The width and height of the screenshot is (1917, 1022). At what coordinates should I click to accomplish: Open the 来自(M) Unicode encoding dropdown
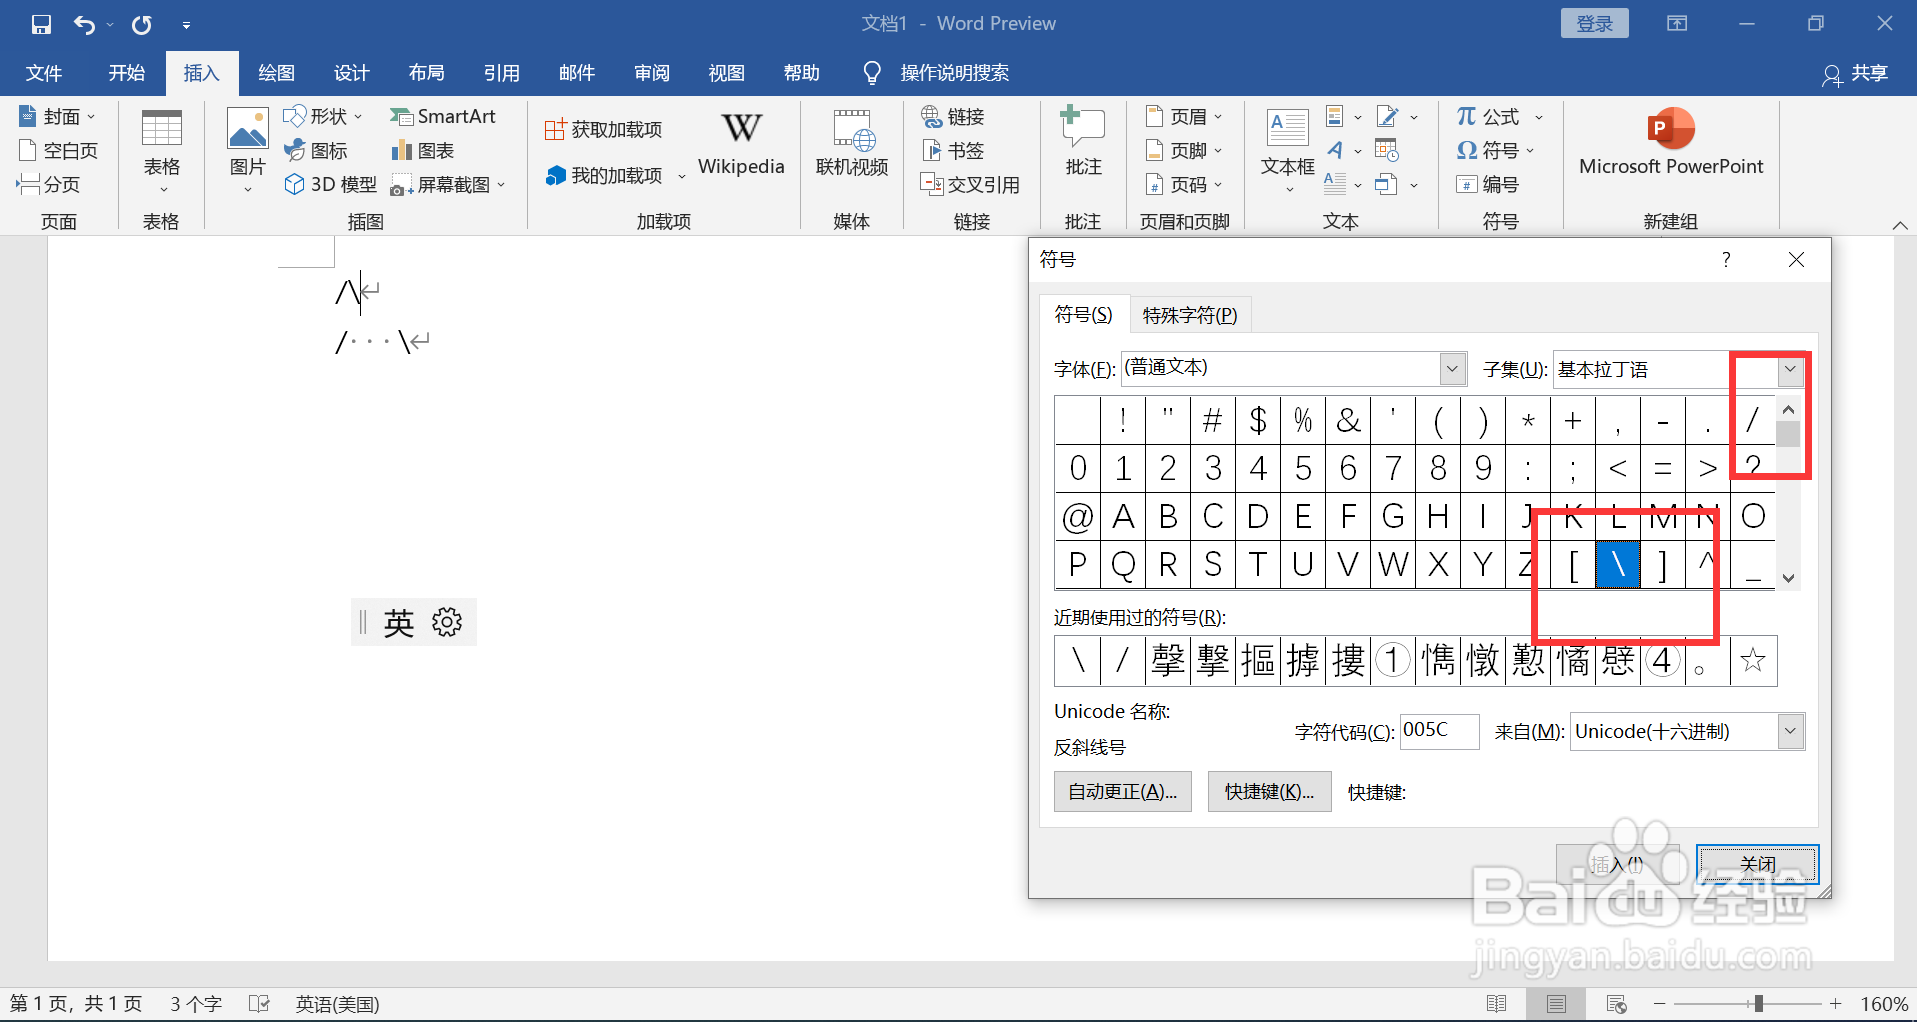click(x=1790, y=731)
